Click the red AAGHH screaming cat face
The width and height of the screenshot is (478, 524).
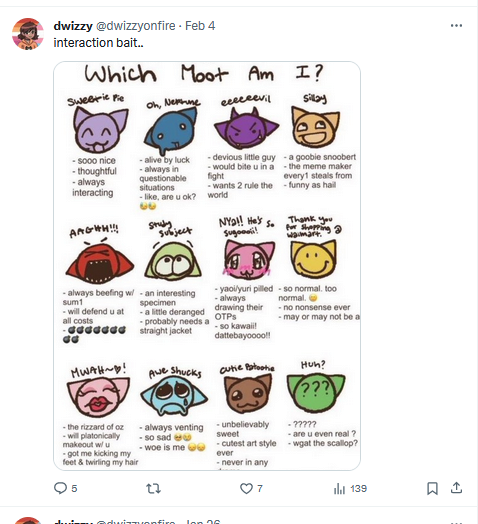point(100,262)
